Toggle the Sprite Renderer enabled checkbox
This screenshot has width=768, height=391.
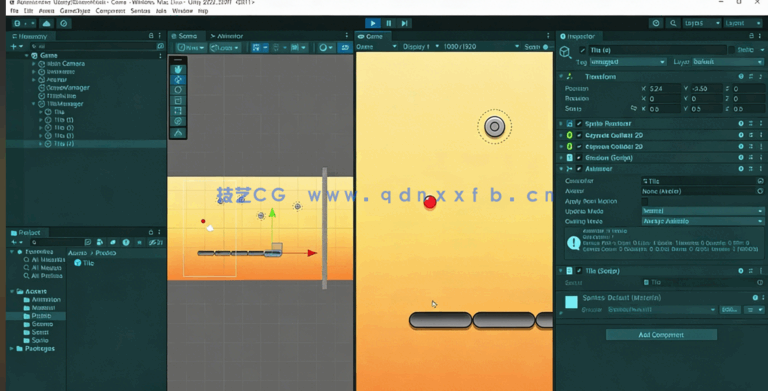(x=579, y=123)
